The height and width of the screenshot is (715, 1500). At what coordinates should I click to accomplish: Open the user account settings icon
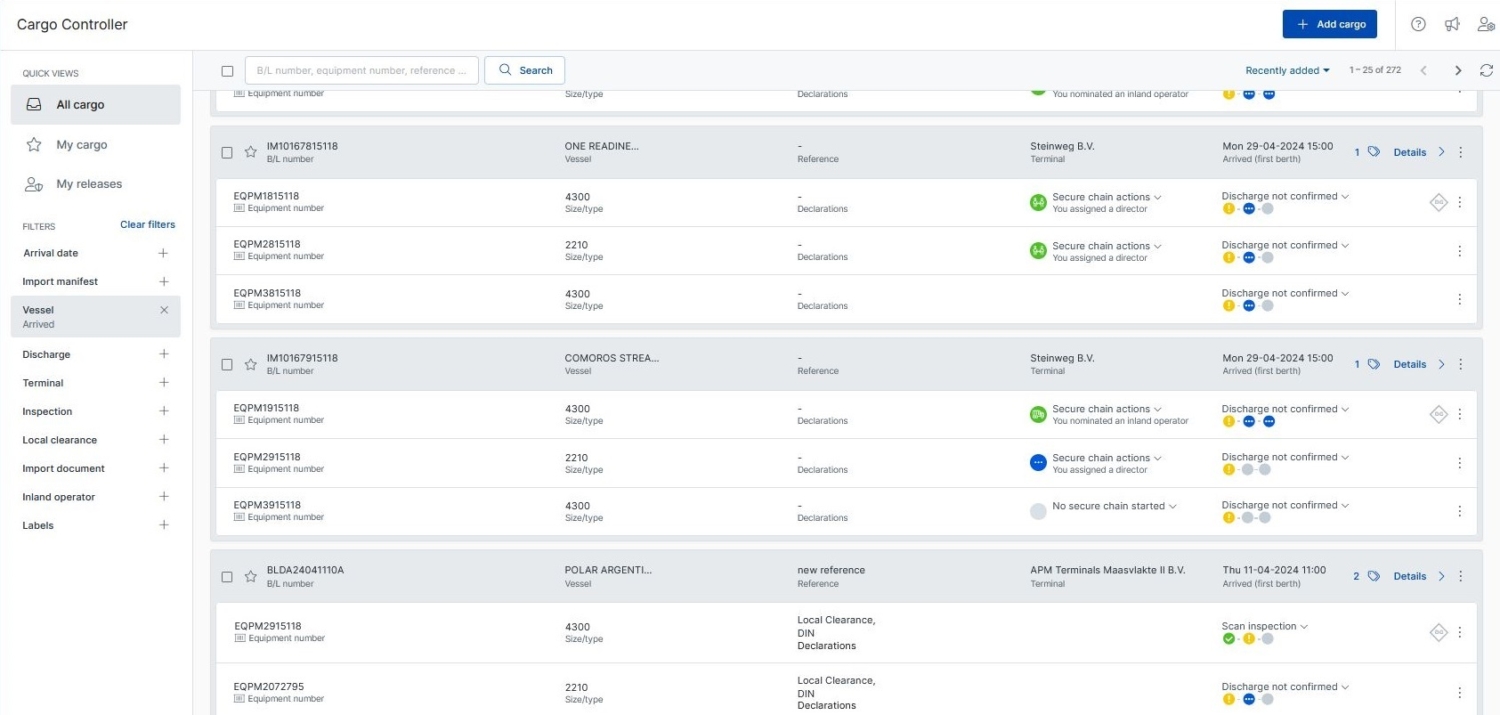pyautogui.click(x=1486, y=25)
